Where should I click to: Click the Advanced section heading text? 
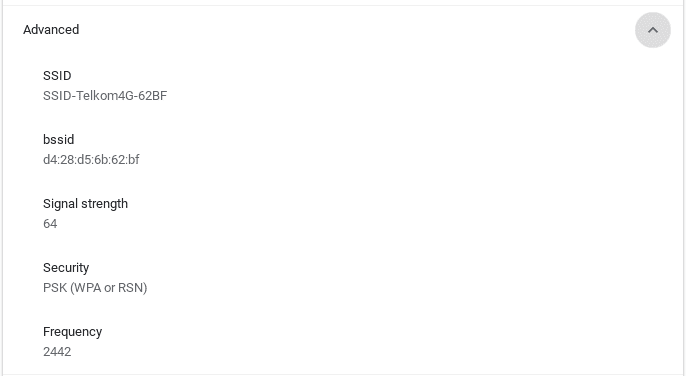tap(51, 30)
